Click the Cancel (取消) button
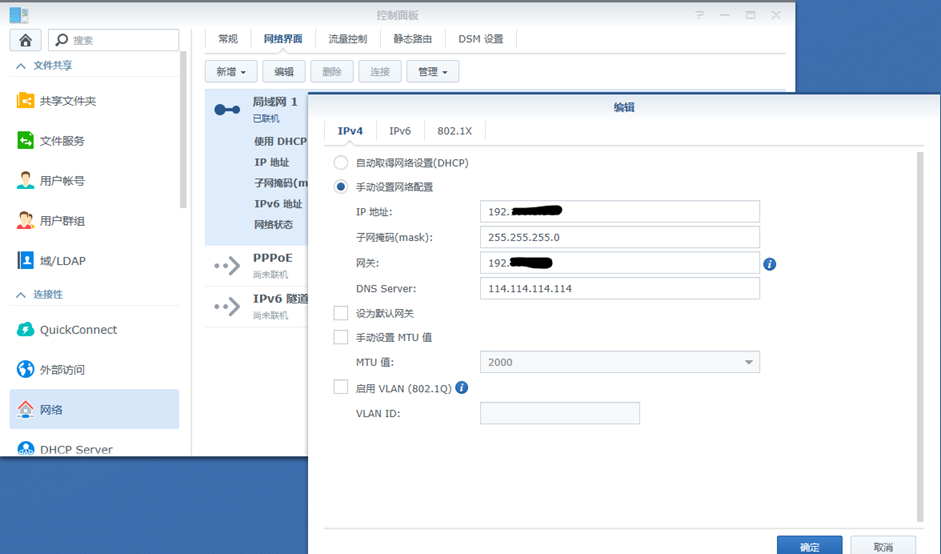941x554 pixels. tap(882, 546)
